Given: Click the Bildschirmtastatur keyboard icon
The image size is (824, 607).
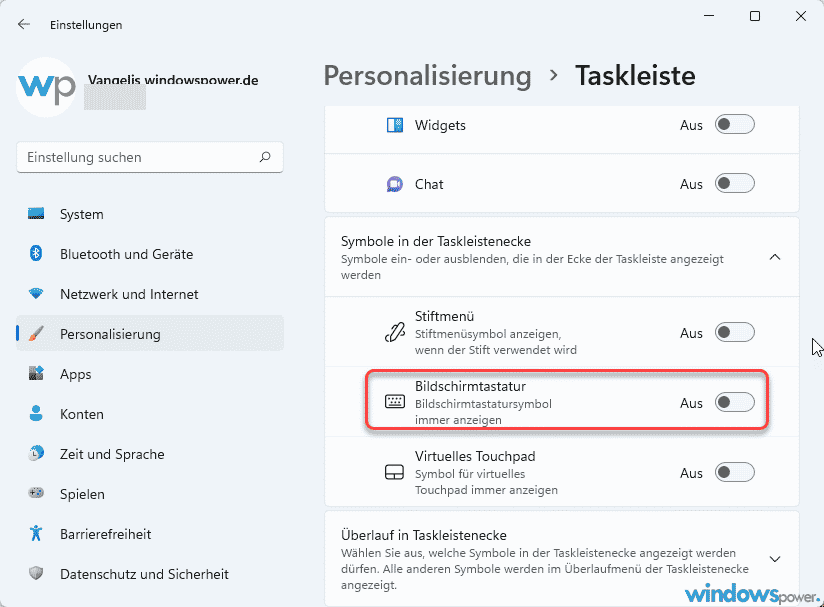Looking at the screenshot, I should 394,402.
